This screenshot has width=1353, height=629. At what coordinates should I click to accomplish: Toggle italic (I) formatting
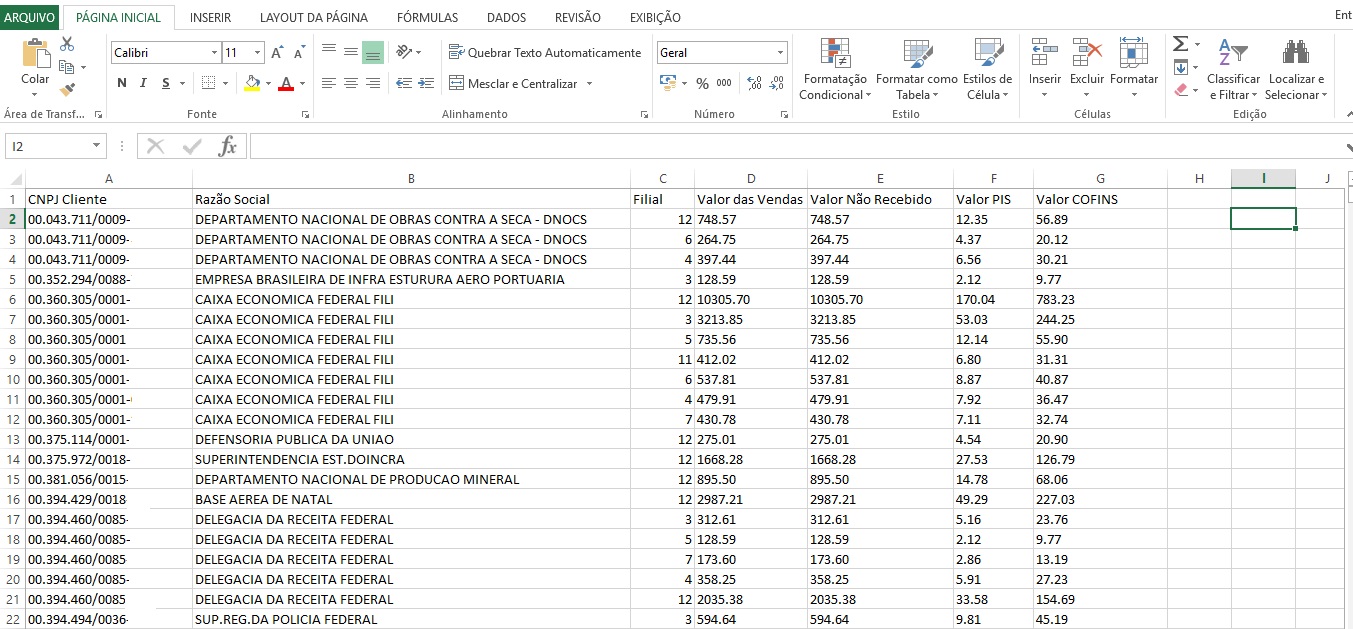[x=144, y=84]
